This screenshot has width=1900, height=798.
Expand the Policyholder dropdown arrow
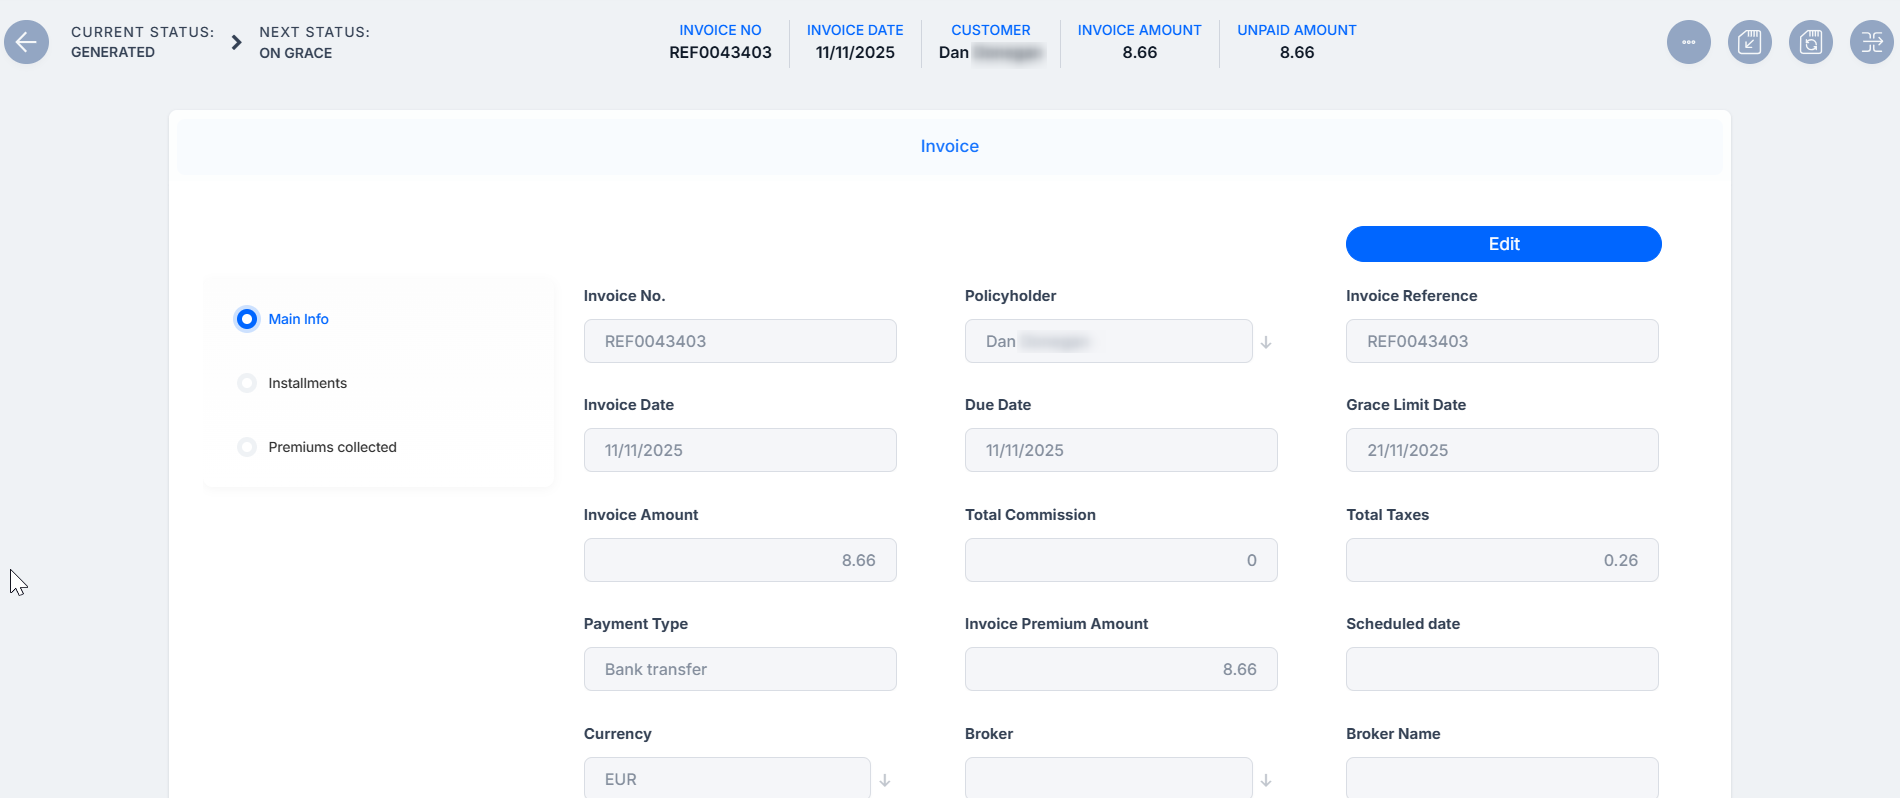click(x=1266, y=342)
